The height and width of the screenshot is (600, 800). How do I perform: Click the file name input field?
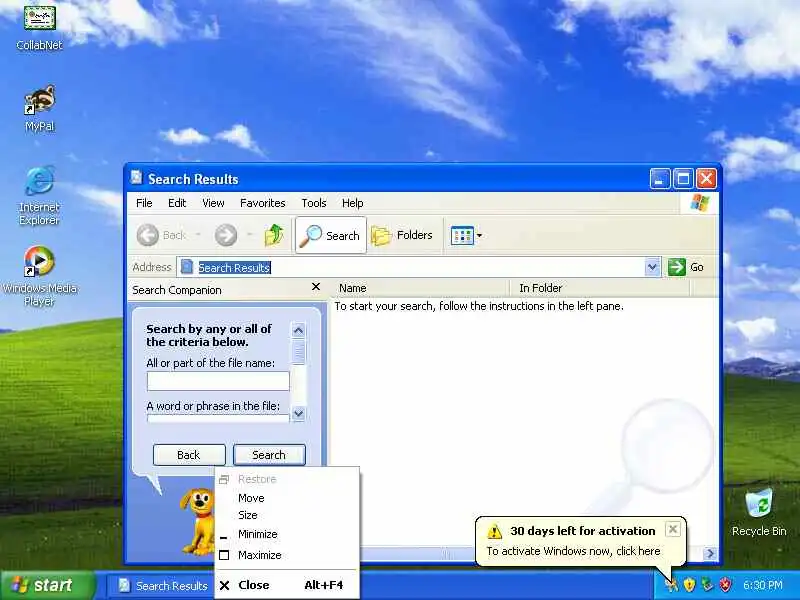pyautogui.click(x=218, y=381)
